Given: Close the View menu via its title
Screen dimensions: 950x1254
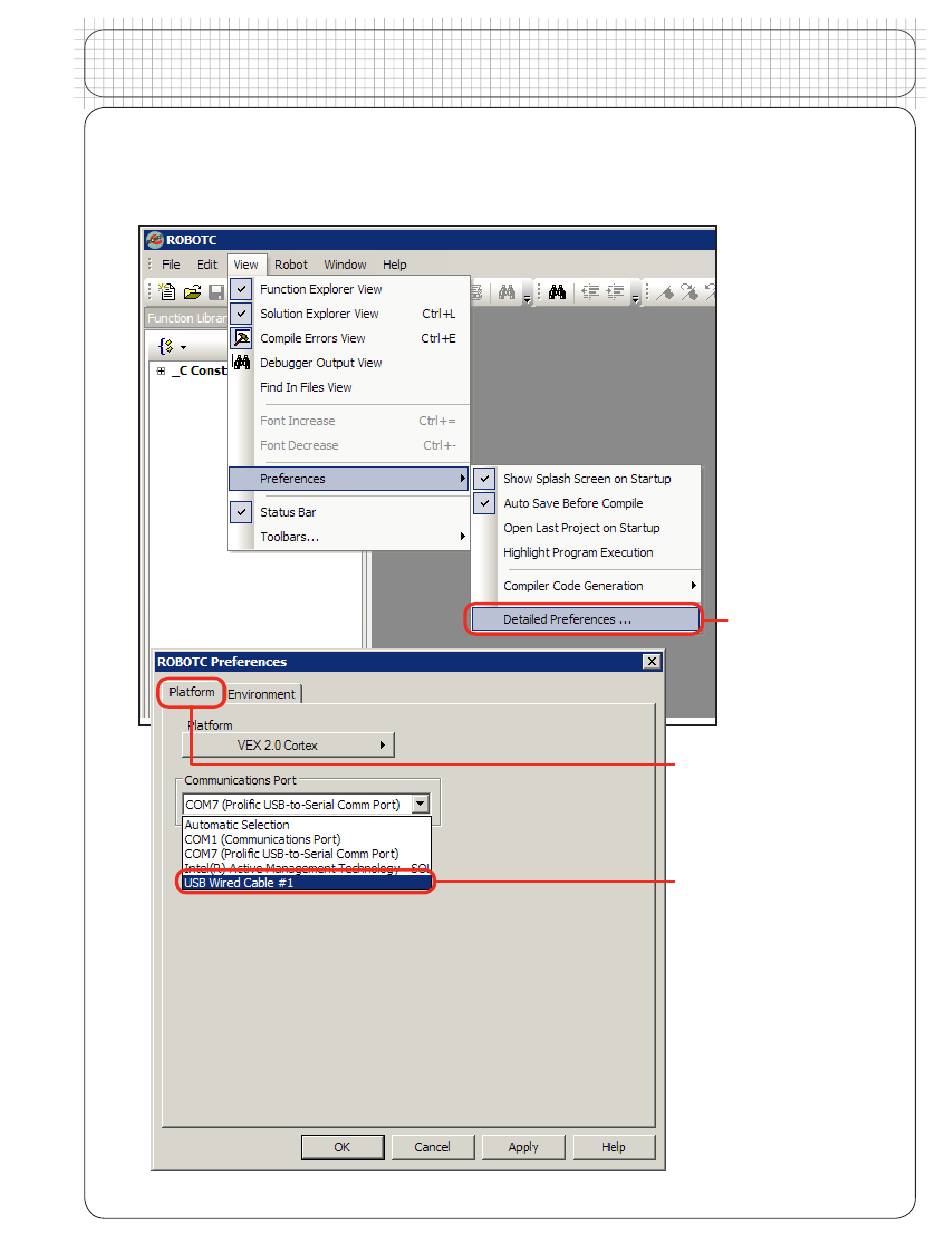Looking at the screenshot, I should [246, 265].
